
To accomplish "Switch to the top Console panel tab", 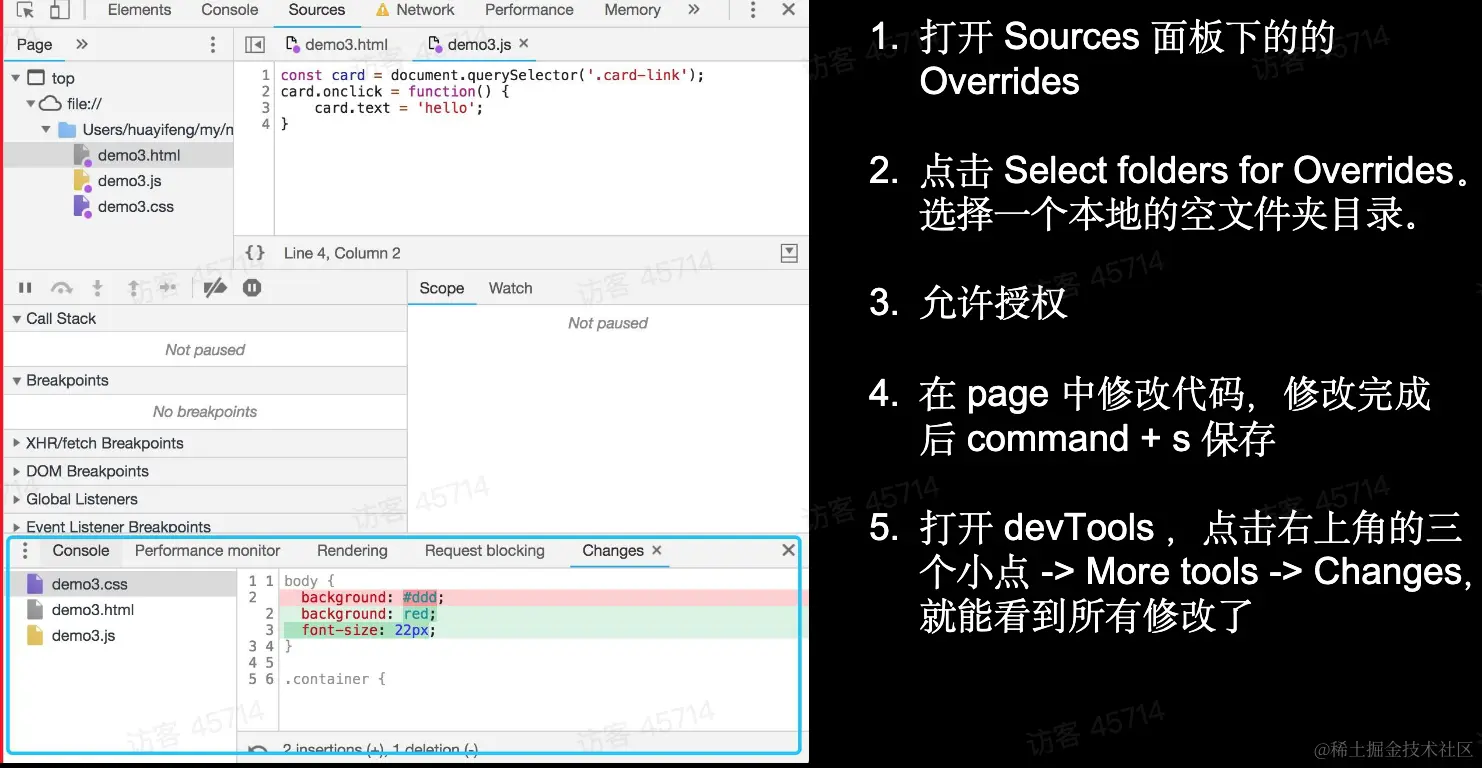I will [229, 10].
